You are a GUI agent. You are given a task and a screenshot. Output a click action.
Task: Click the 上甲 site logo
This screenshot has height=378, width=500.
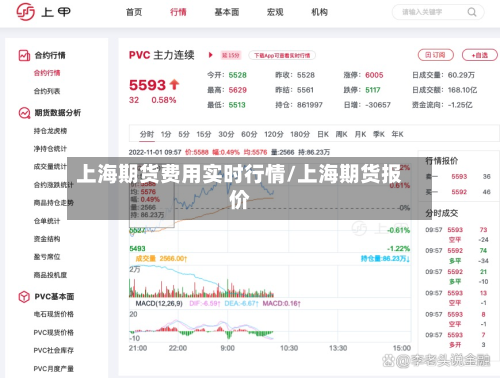pos(44,12)
